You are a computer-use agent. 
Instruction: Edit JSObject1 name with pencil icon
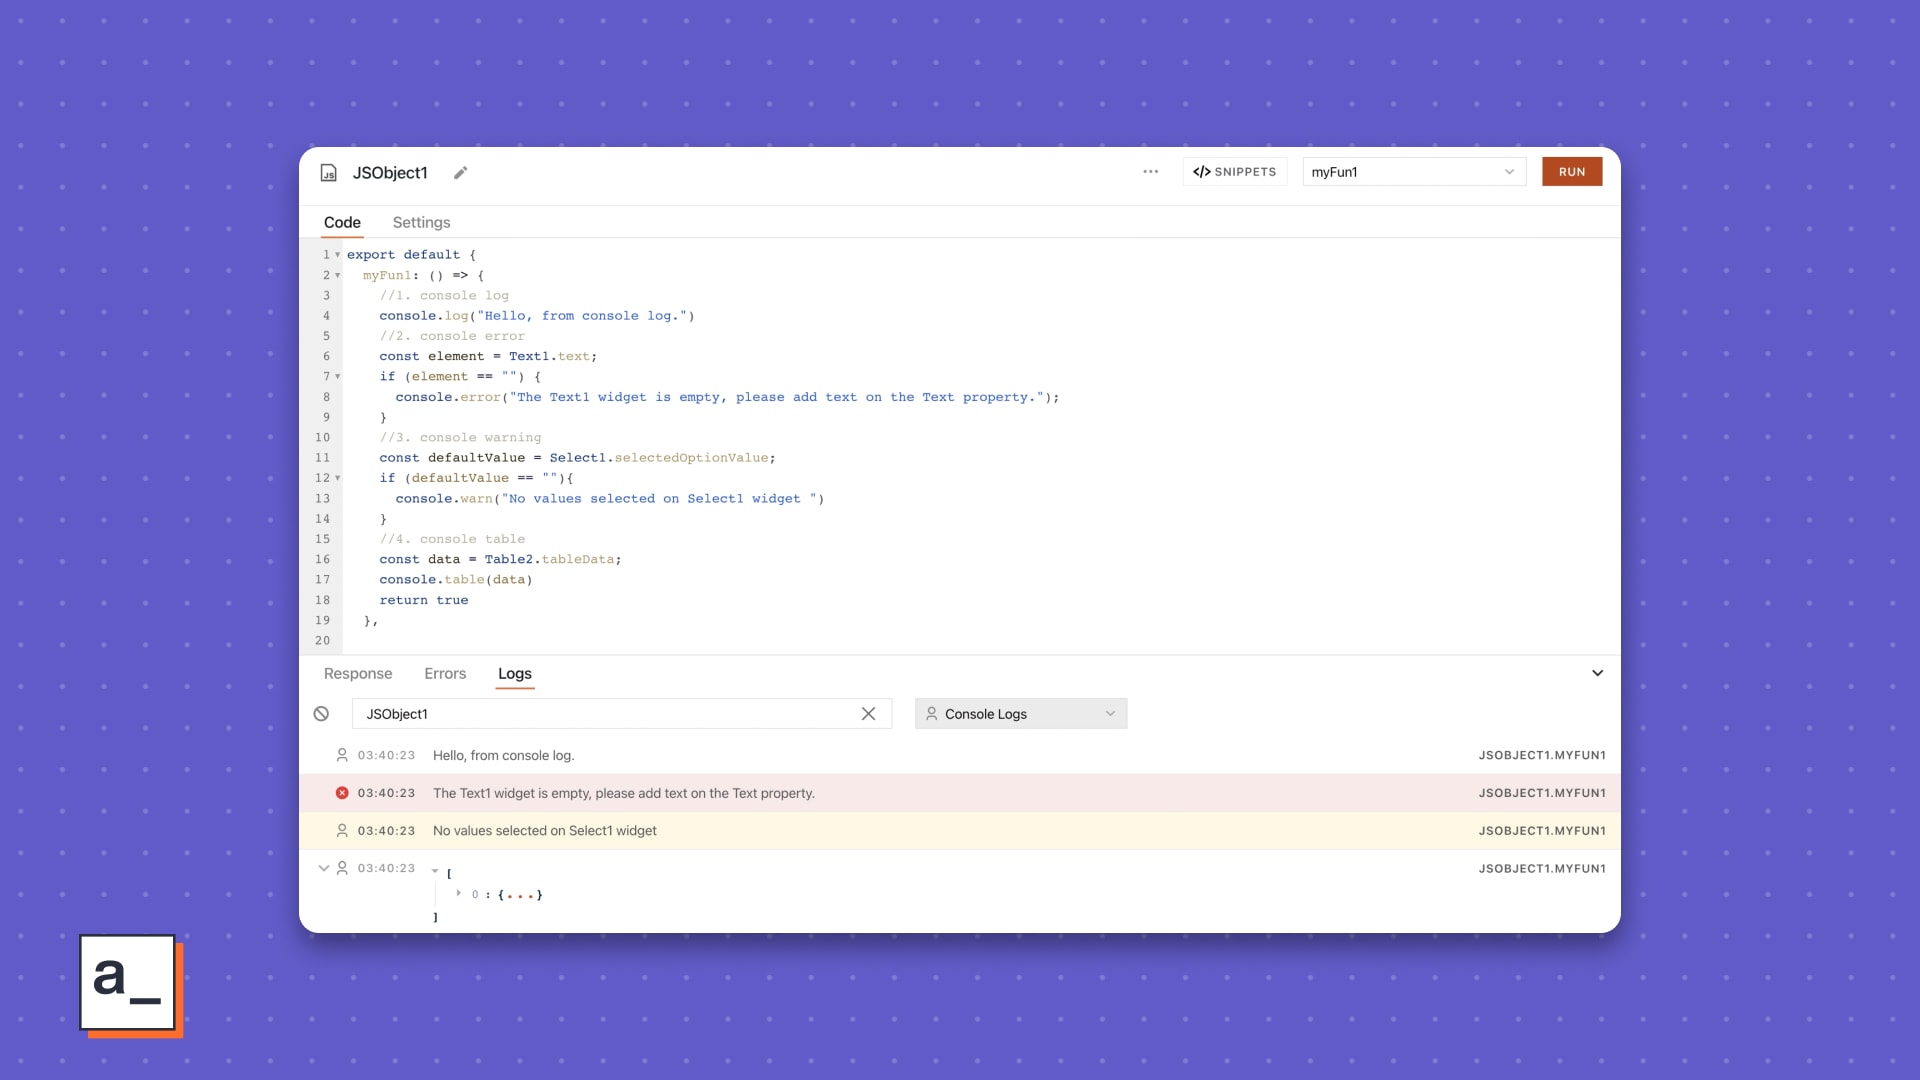(460, 173)
